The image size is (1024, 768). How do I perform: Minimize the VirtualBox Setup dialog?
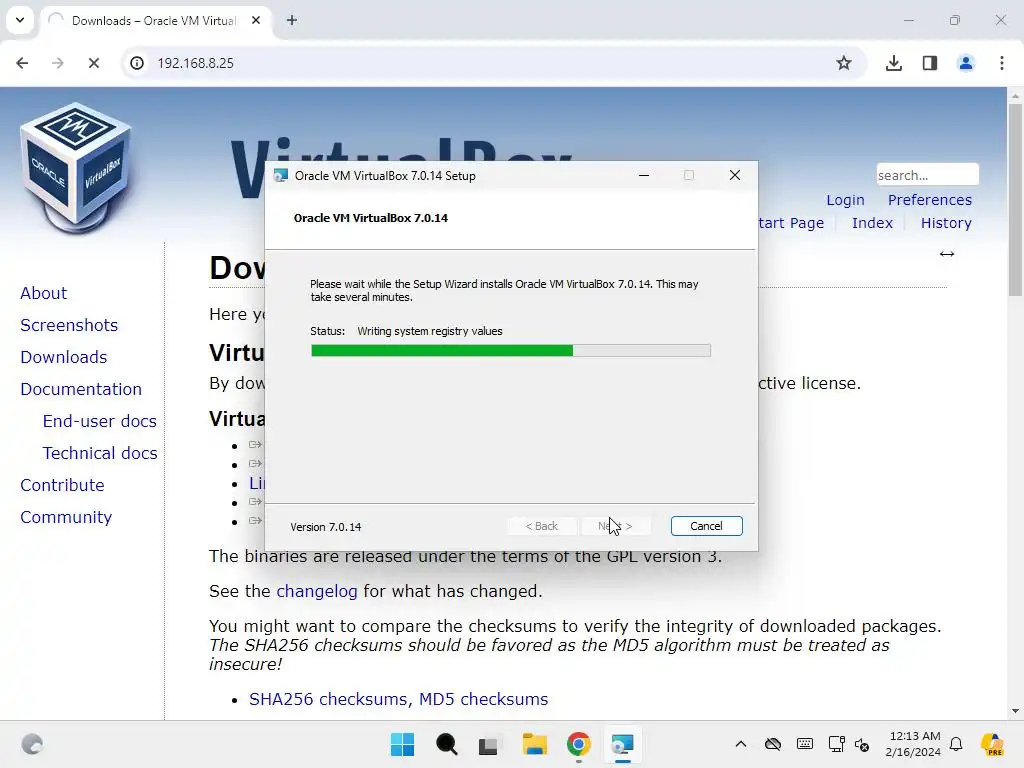644,176
